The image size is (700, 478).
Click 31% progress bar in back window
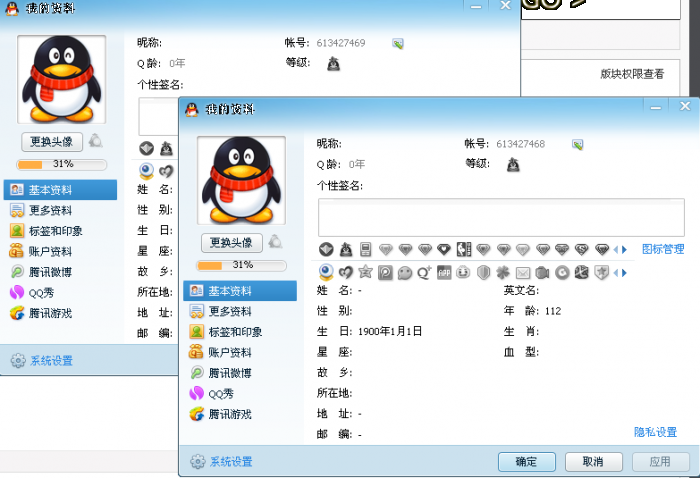pos(62,165)
